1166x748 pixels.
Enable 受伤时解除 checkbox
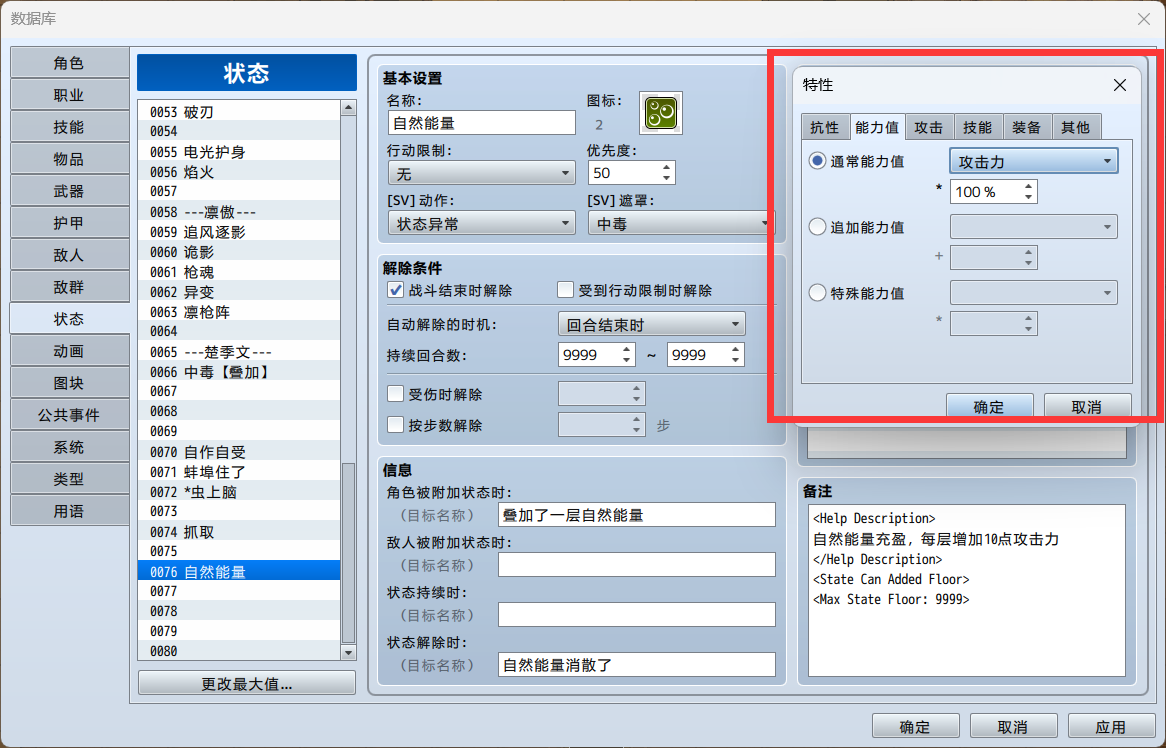[x=396, y=394]
